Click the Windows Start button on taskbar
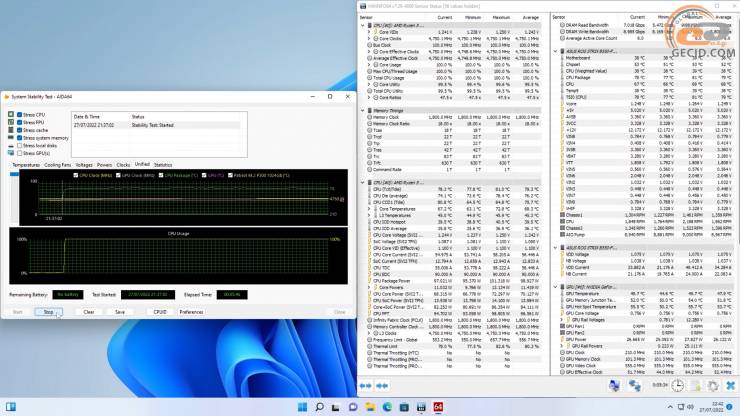 click(x=302, y=407)
